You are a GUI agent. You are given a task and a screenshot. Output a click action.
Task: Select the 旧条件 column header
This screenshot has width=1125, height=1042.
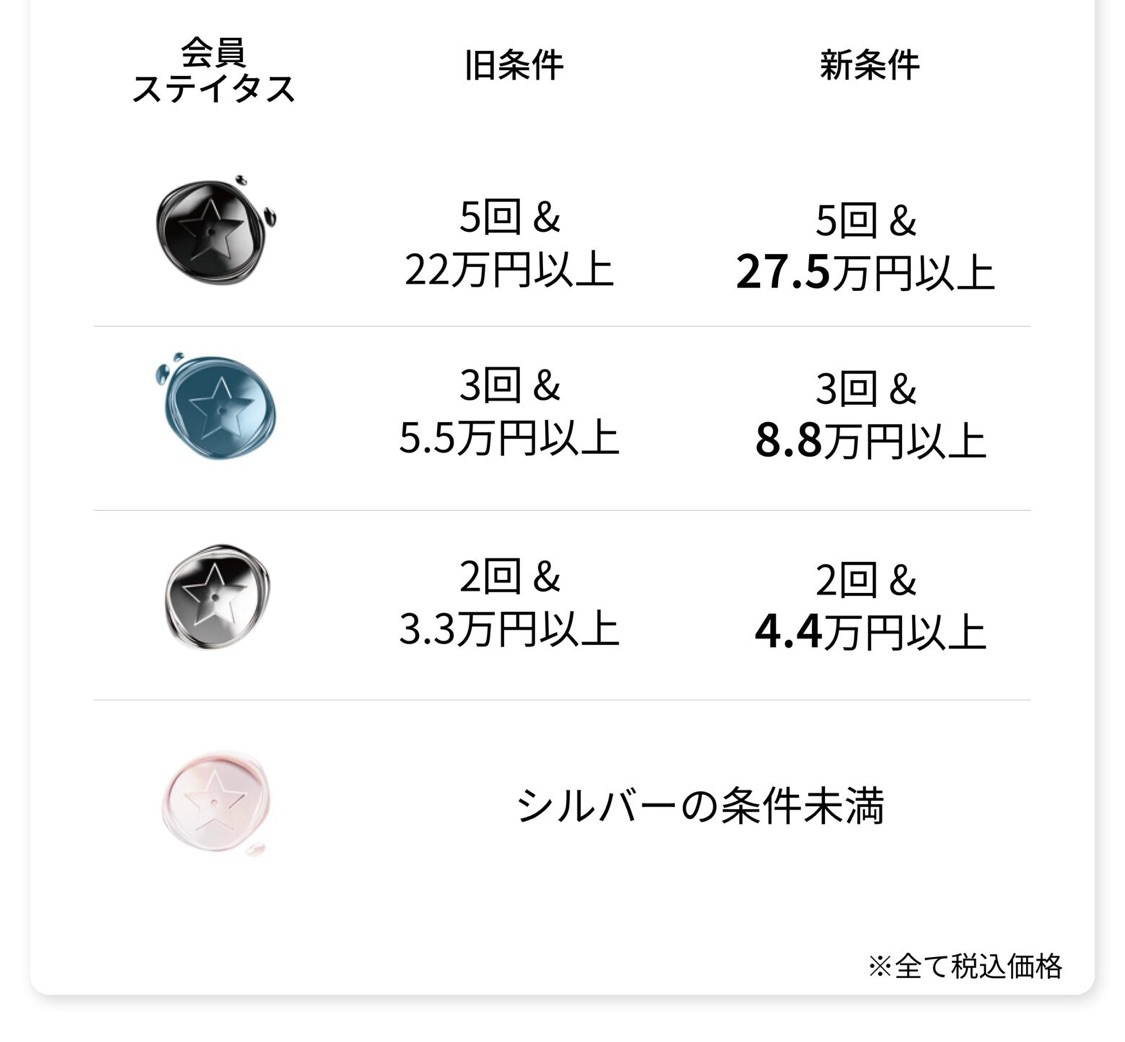point(514,66)
